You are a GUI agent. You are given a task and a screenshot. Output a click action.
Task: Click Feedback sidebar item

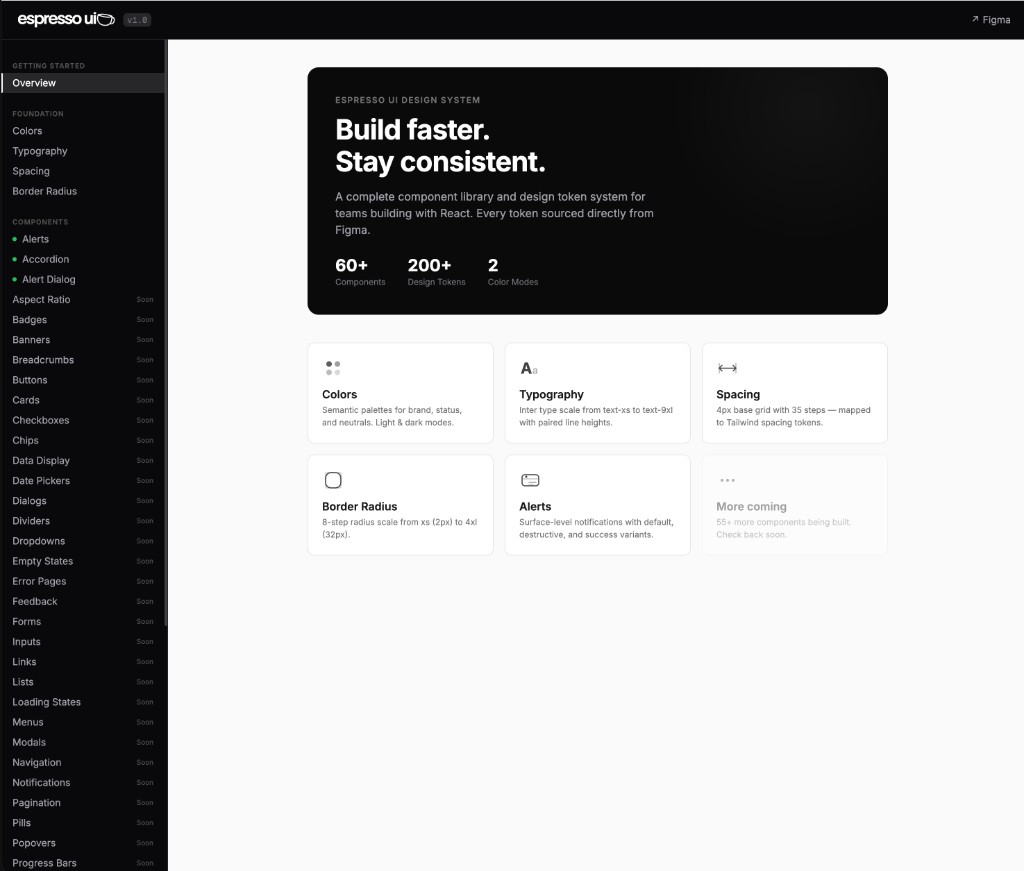click(x=83, y=601)
